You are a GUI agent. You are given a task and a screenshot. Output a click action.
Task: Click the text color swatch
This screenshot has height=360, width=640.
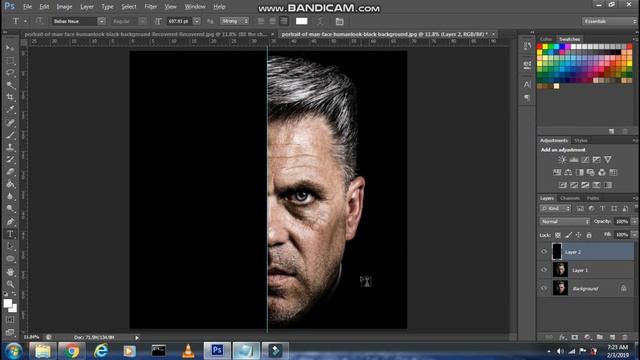[302, 21]
